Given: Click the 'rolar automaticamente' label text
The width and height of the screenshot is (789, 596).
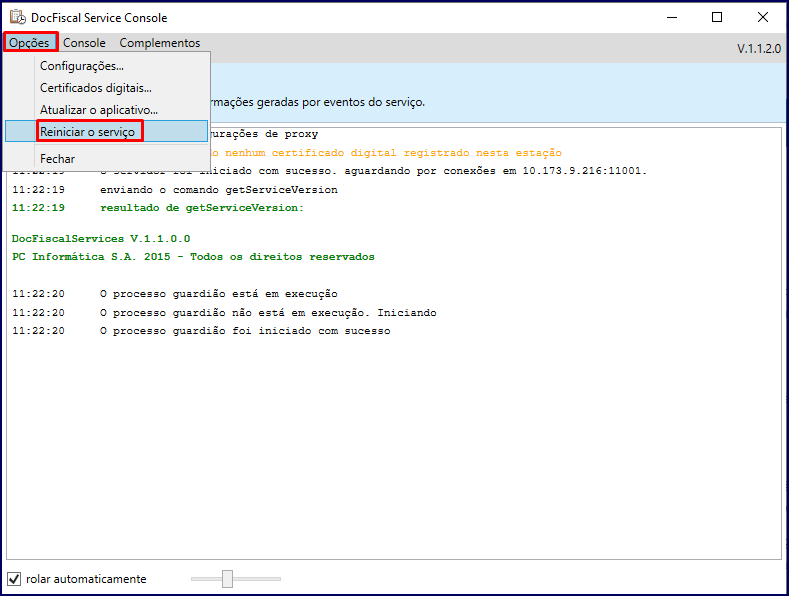Looking at the screenshot, I should [86, 579].
